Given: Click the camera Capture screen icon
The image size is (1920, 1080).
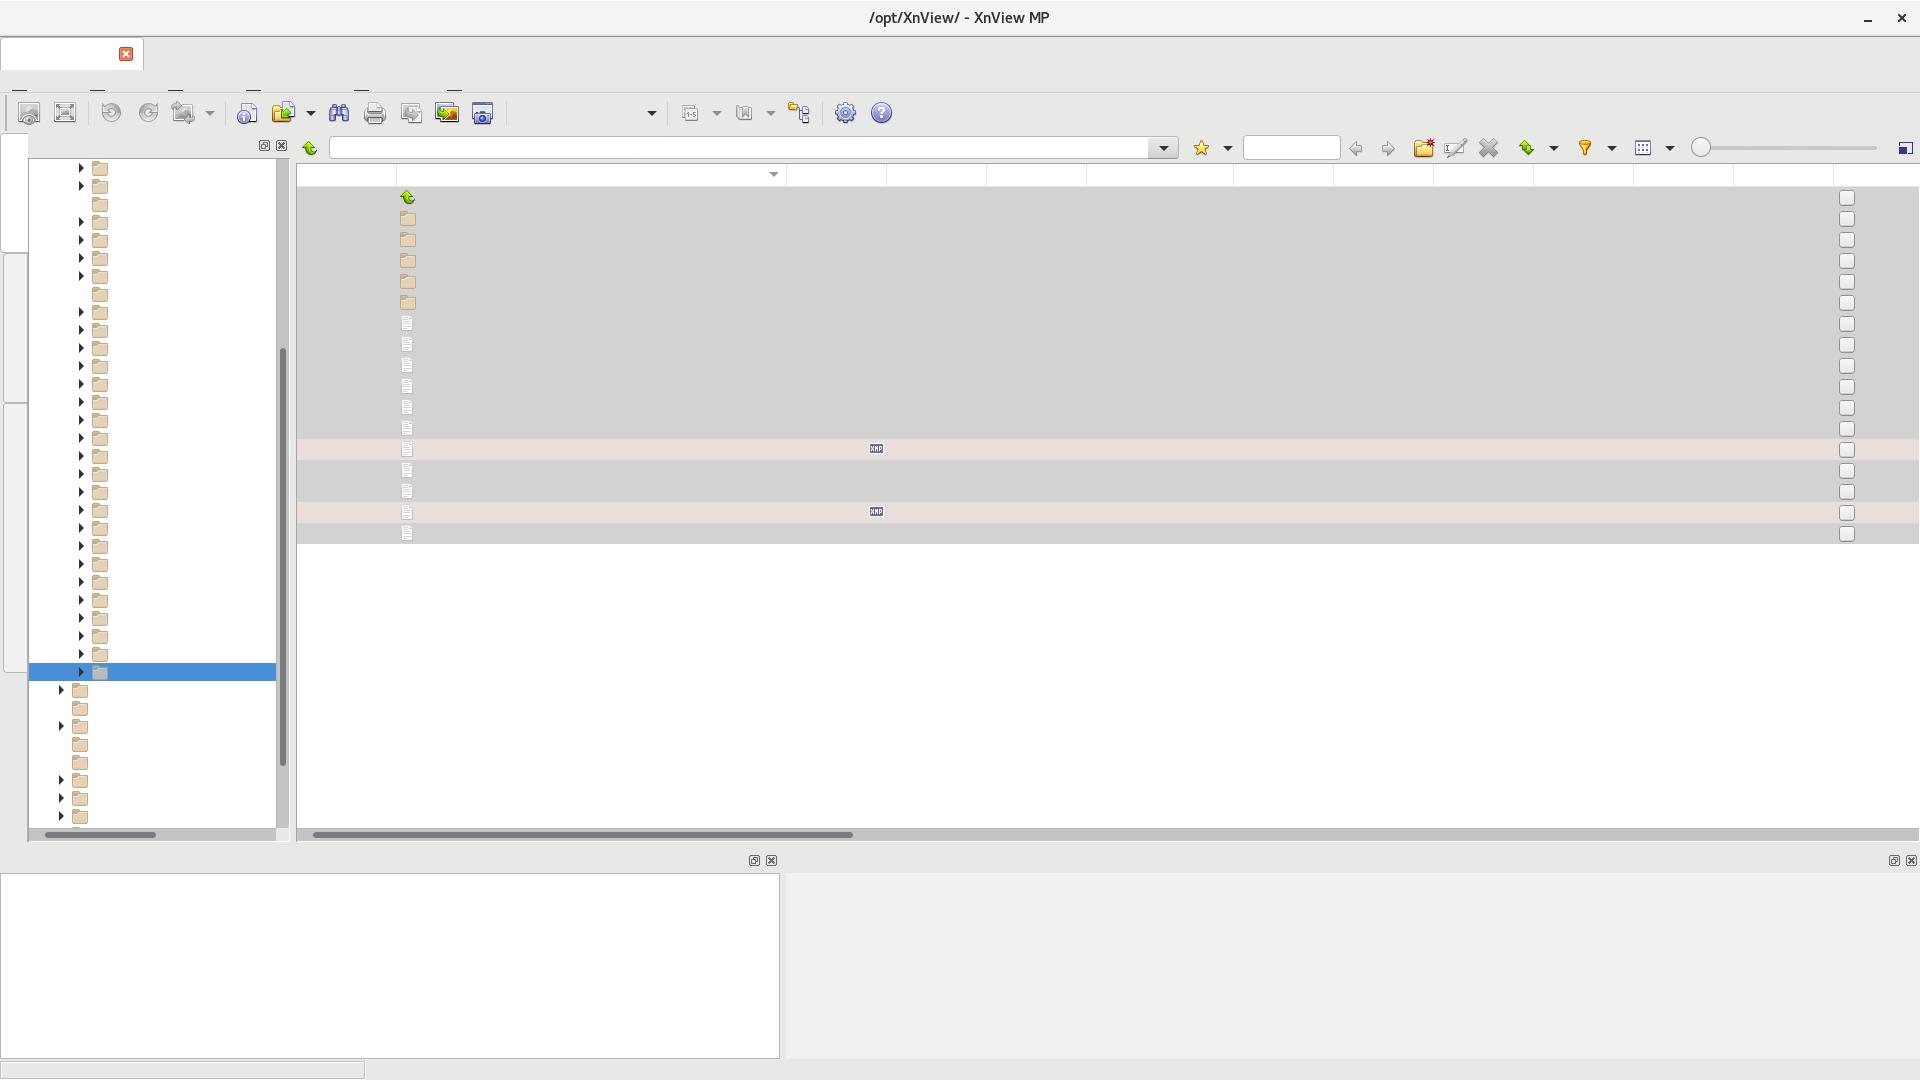Looking at the screenshot, I should 483,113.
